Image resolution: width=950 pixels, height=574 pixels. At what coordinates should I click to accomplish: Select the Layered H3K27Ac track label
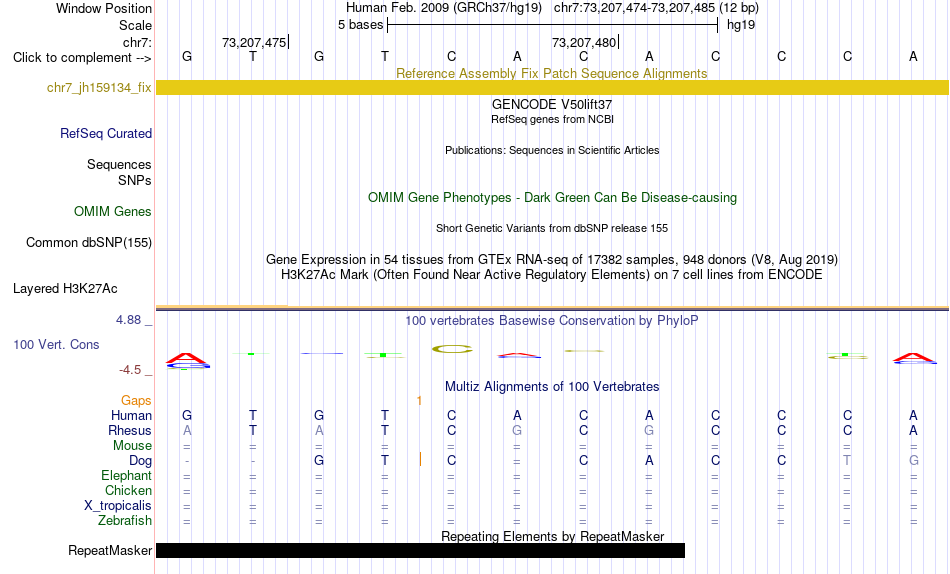tap(65, 289)
